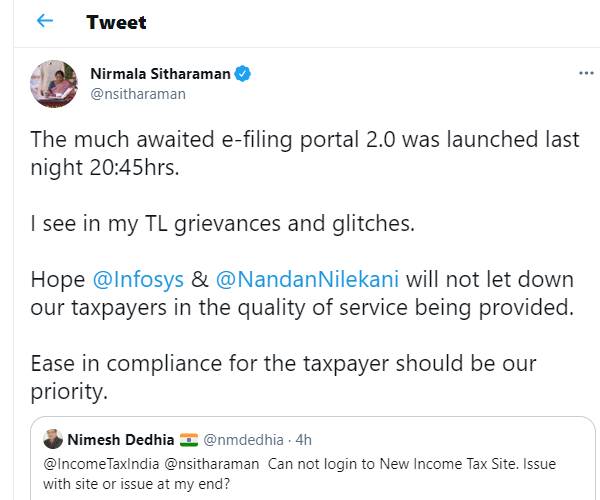Open the more options ellipsis menu

click(587, 74)
